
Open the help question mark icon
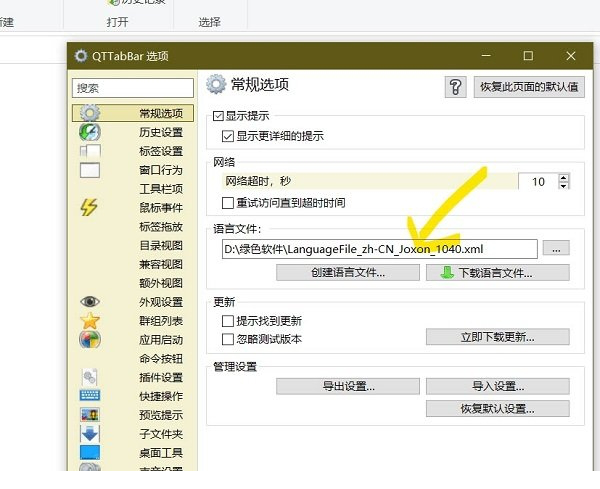[x=455, y=87]
